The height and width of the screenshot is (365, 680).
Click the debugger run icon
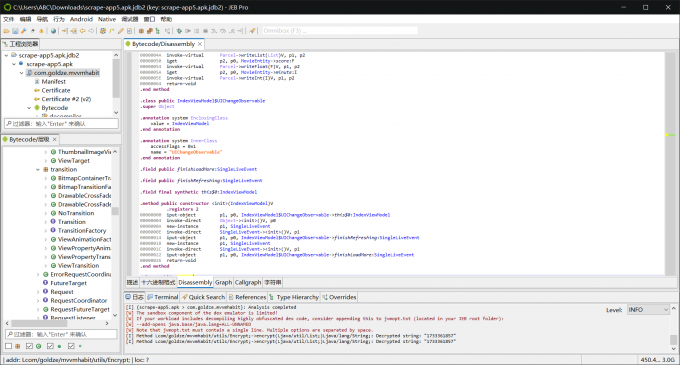click(188, 31)
